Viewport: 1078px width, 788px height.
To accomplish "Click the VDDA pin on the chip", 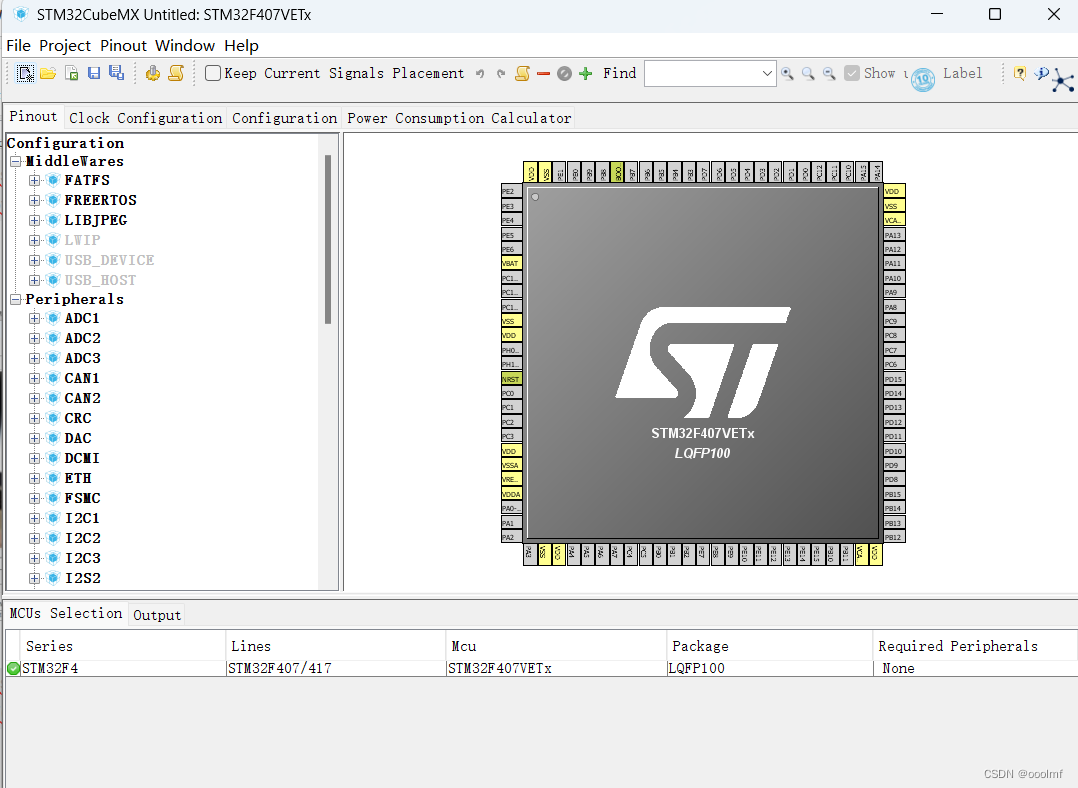I will point(511,494).
